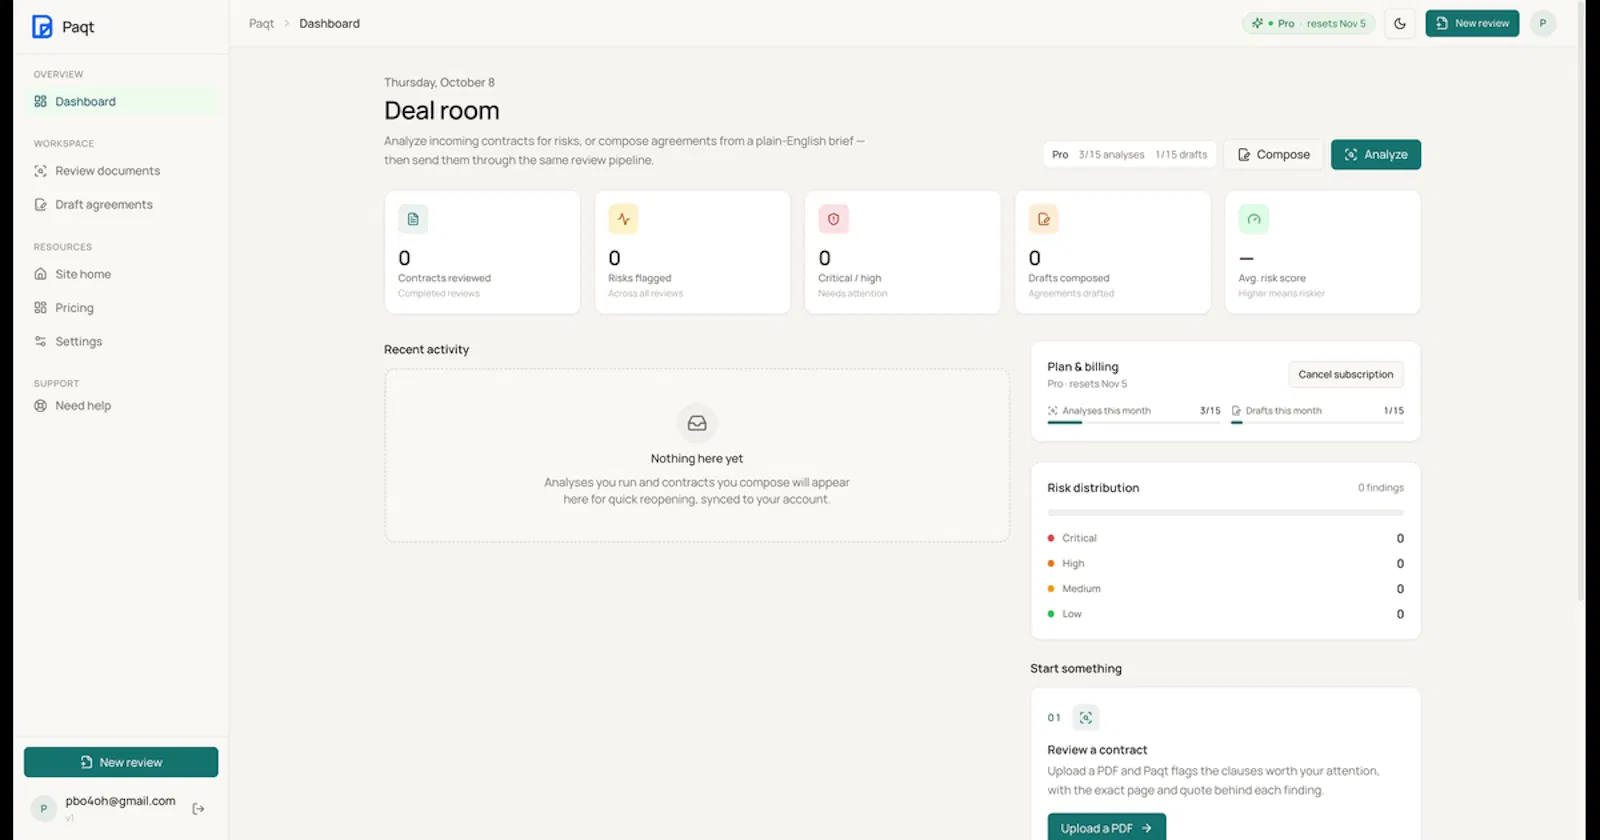Open the user avatar in top bar
1600x840 pixels.
point(1543,23)
